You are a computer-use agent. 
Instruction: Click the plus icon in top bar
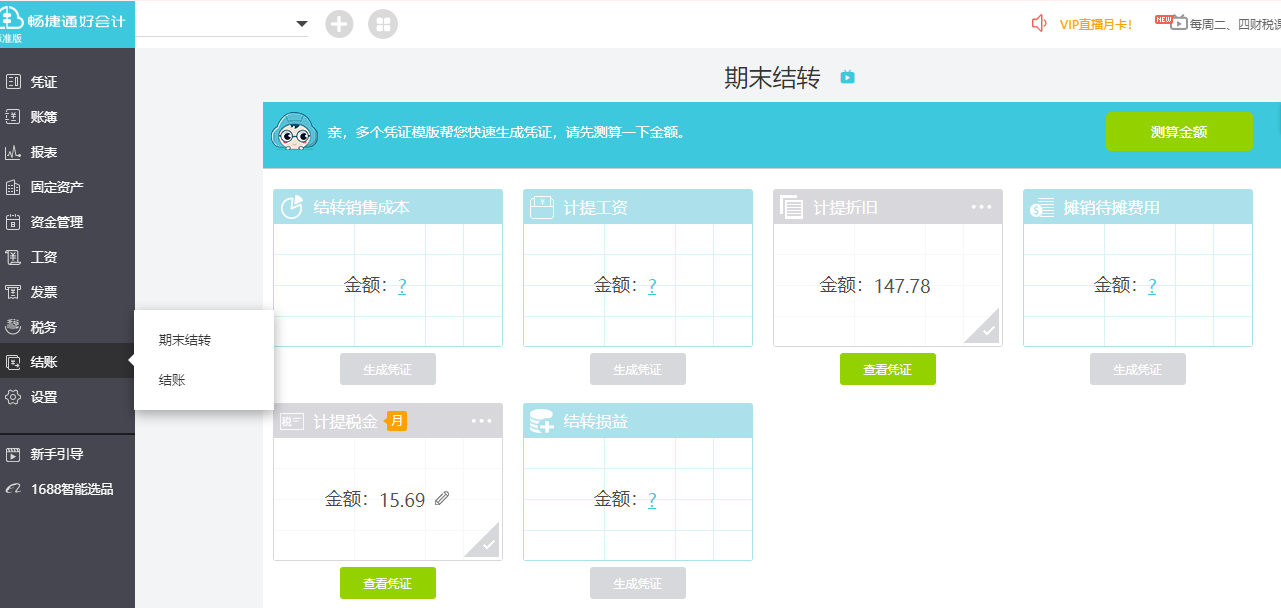339,24
